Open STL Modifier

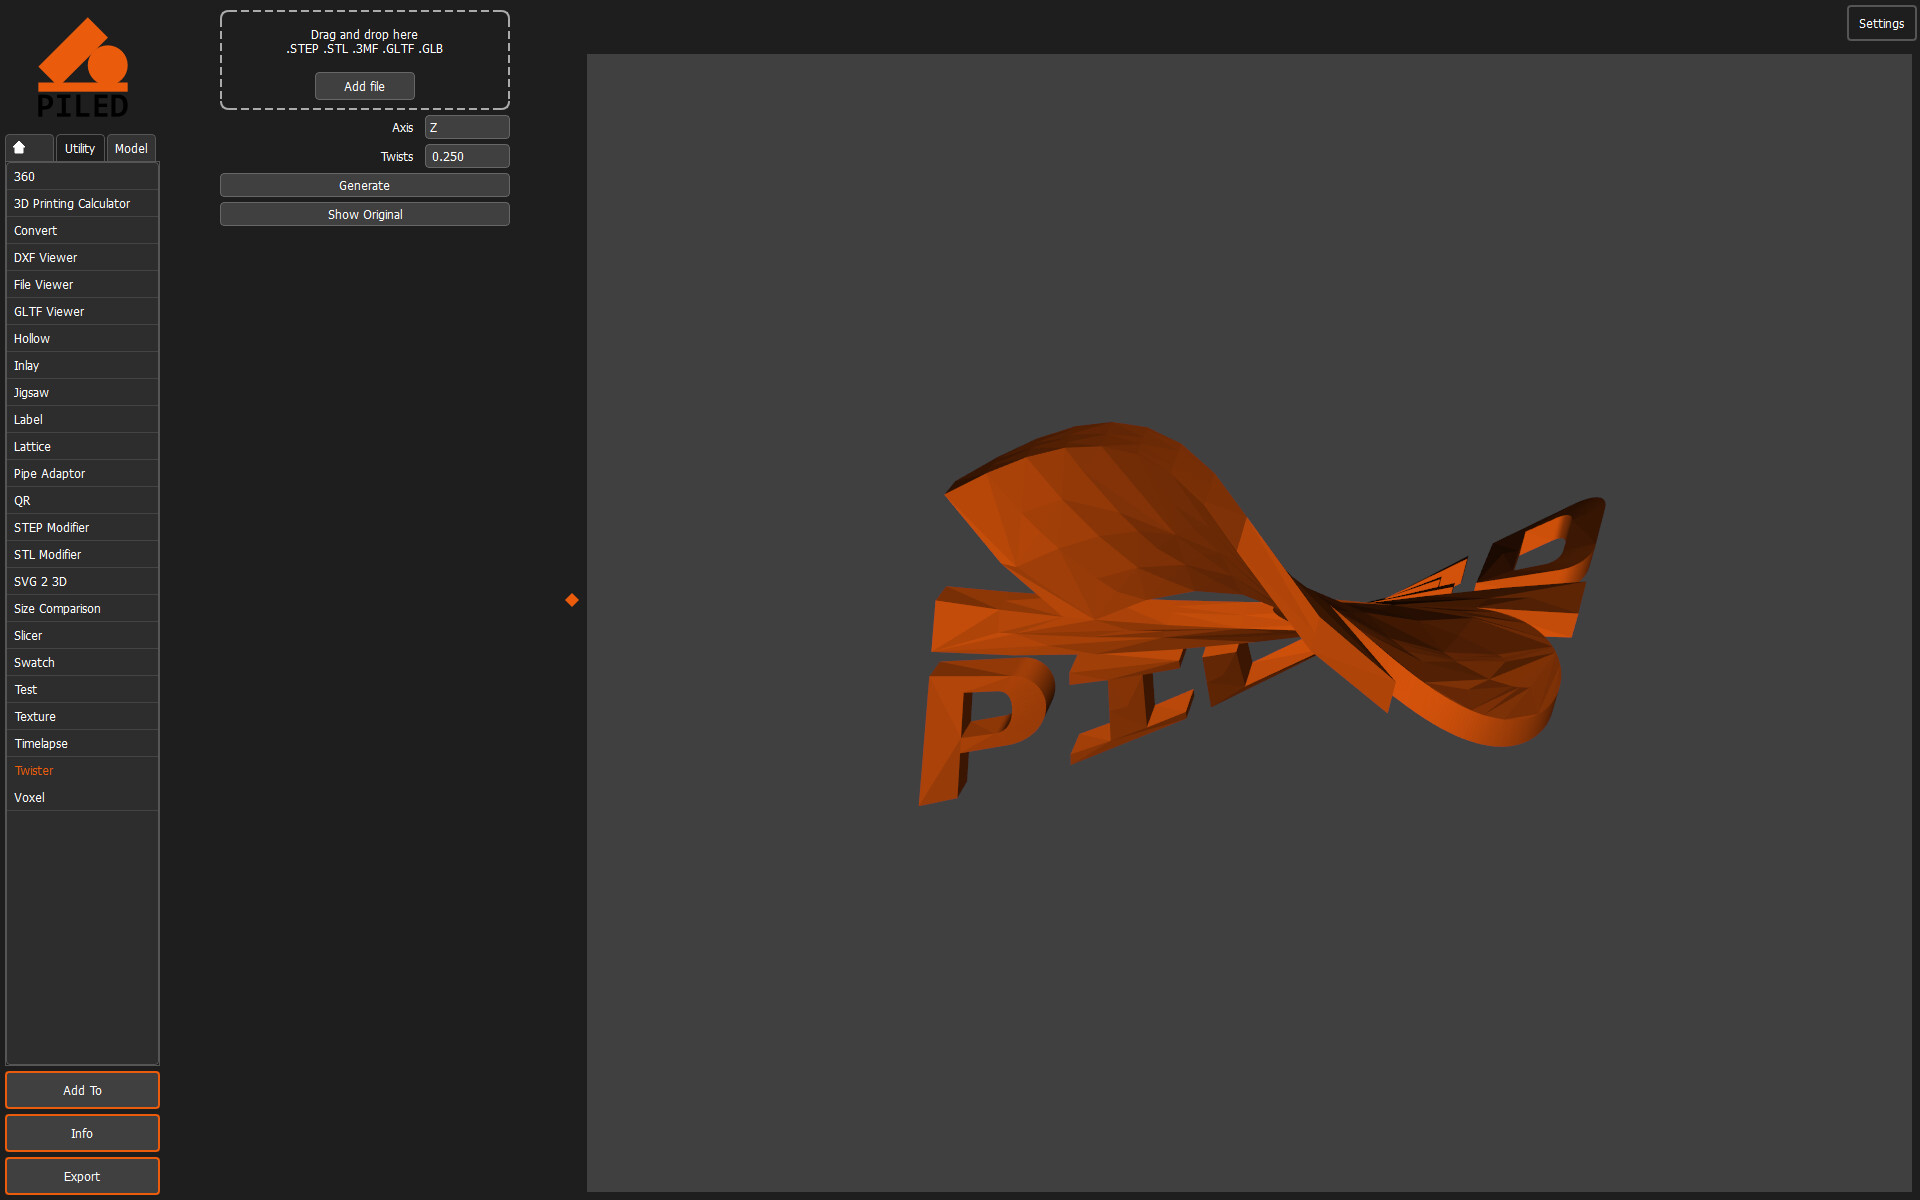pos(82,555)
